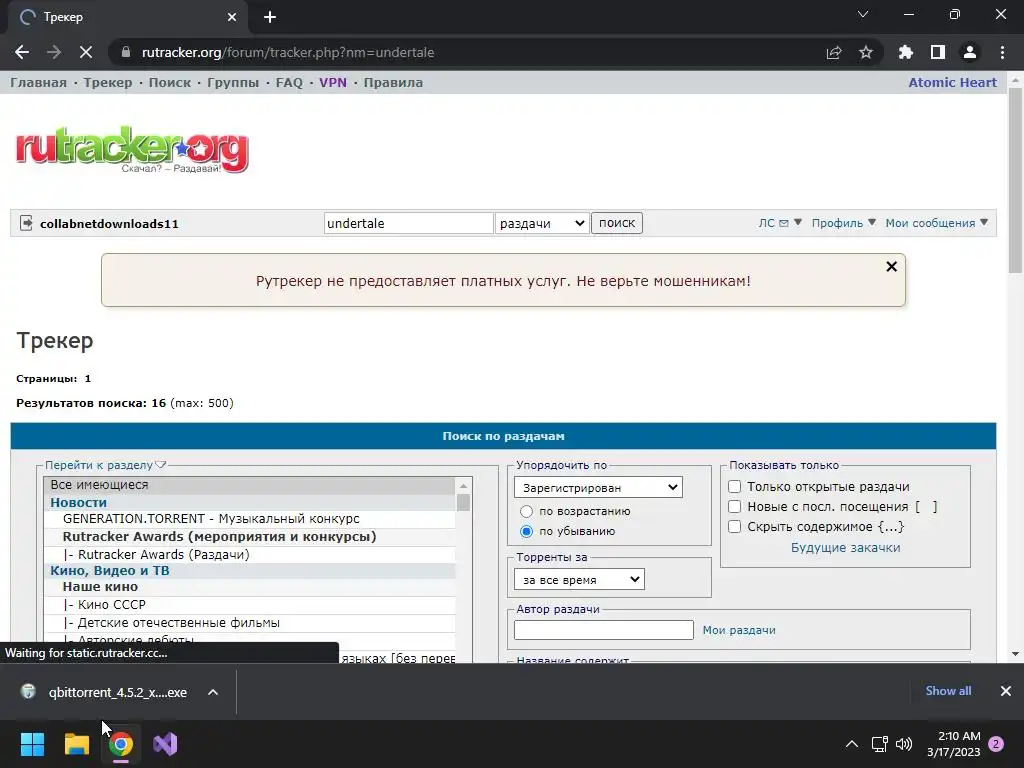Image resolution: width=1024 pixels, height=768 pixels.
Task: Open File Explorer from the taskbar
Action: (x=76, y=744)
